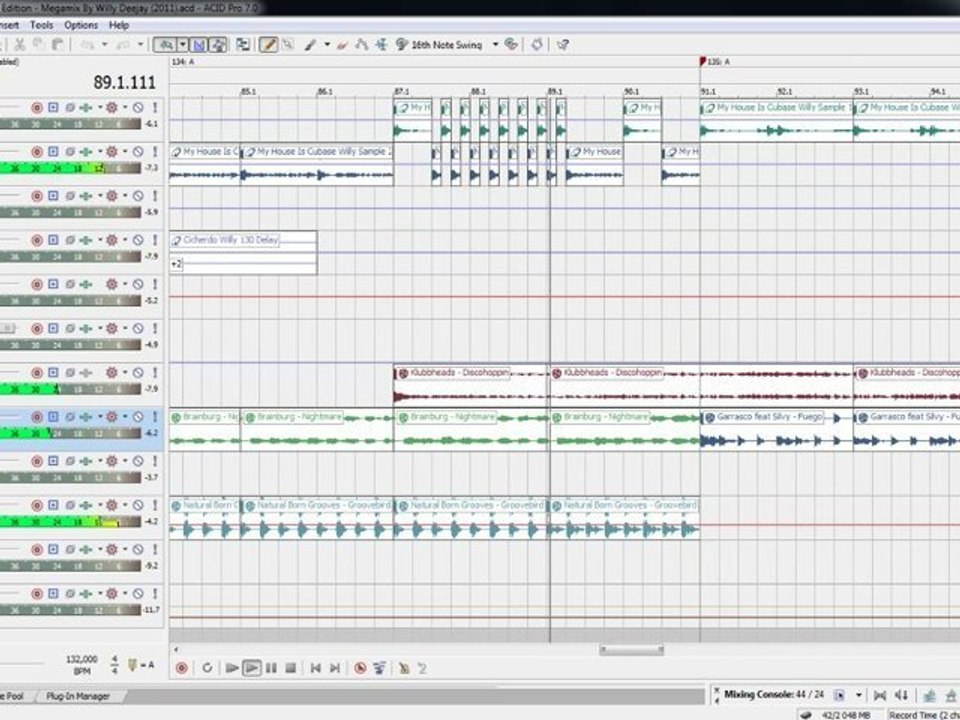Select the Draw pencil tool

point(268,45)
